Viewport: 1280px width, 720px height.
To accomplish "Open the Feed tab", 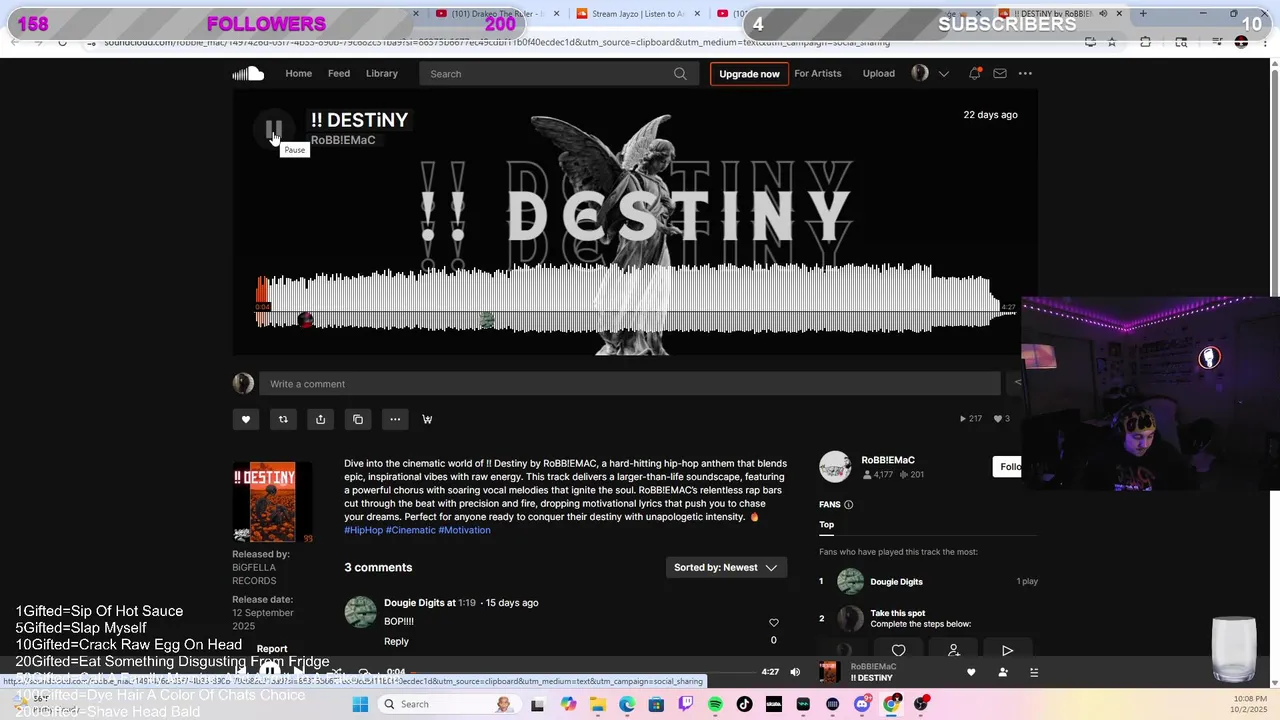I will (339, 73).
